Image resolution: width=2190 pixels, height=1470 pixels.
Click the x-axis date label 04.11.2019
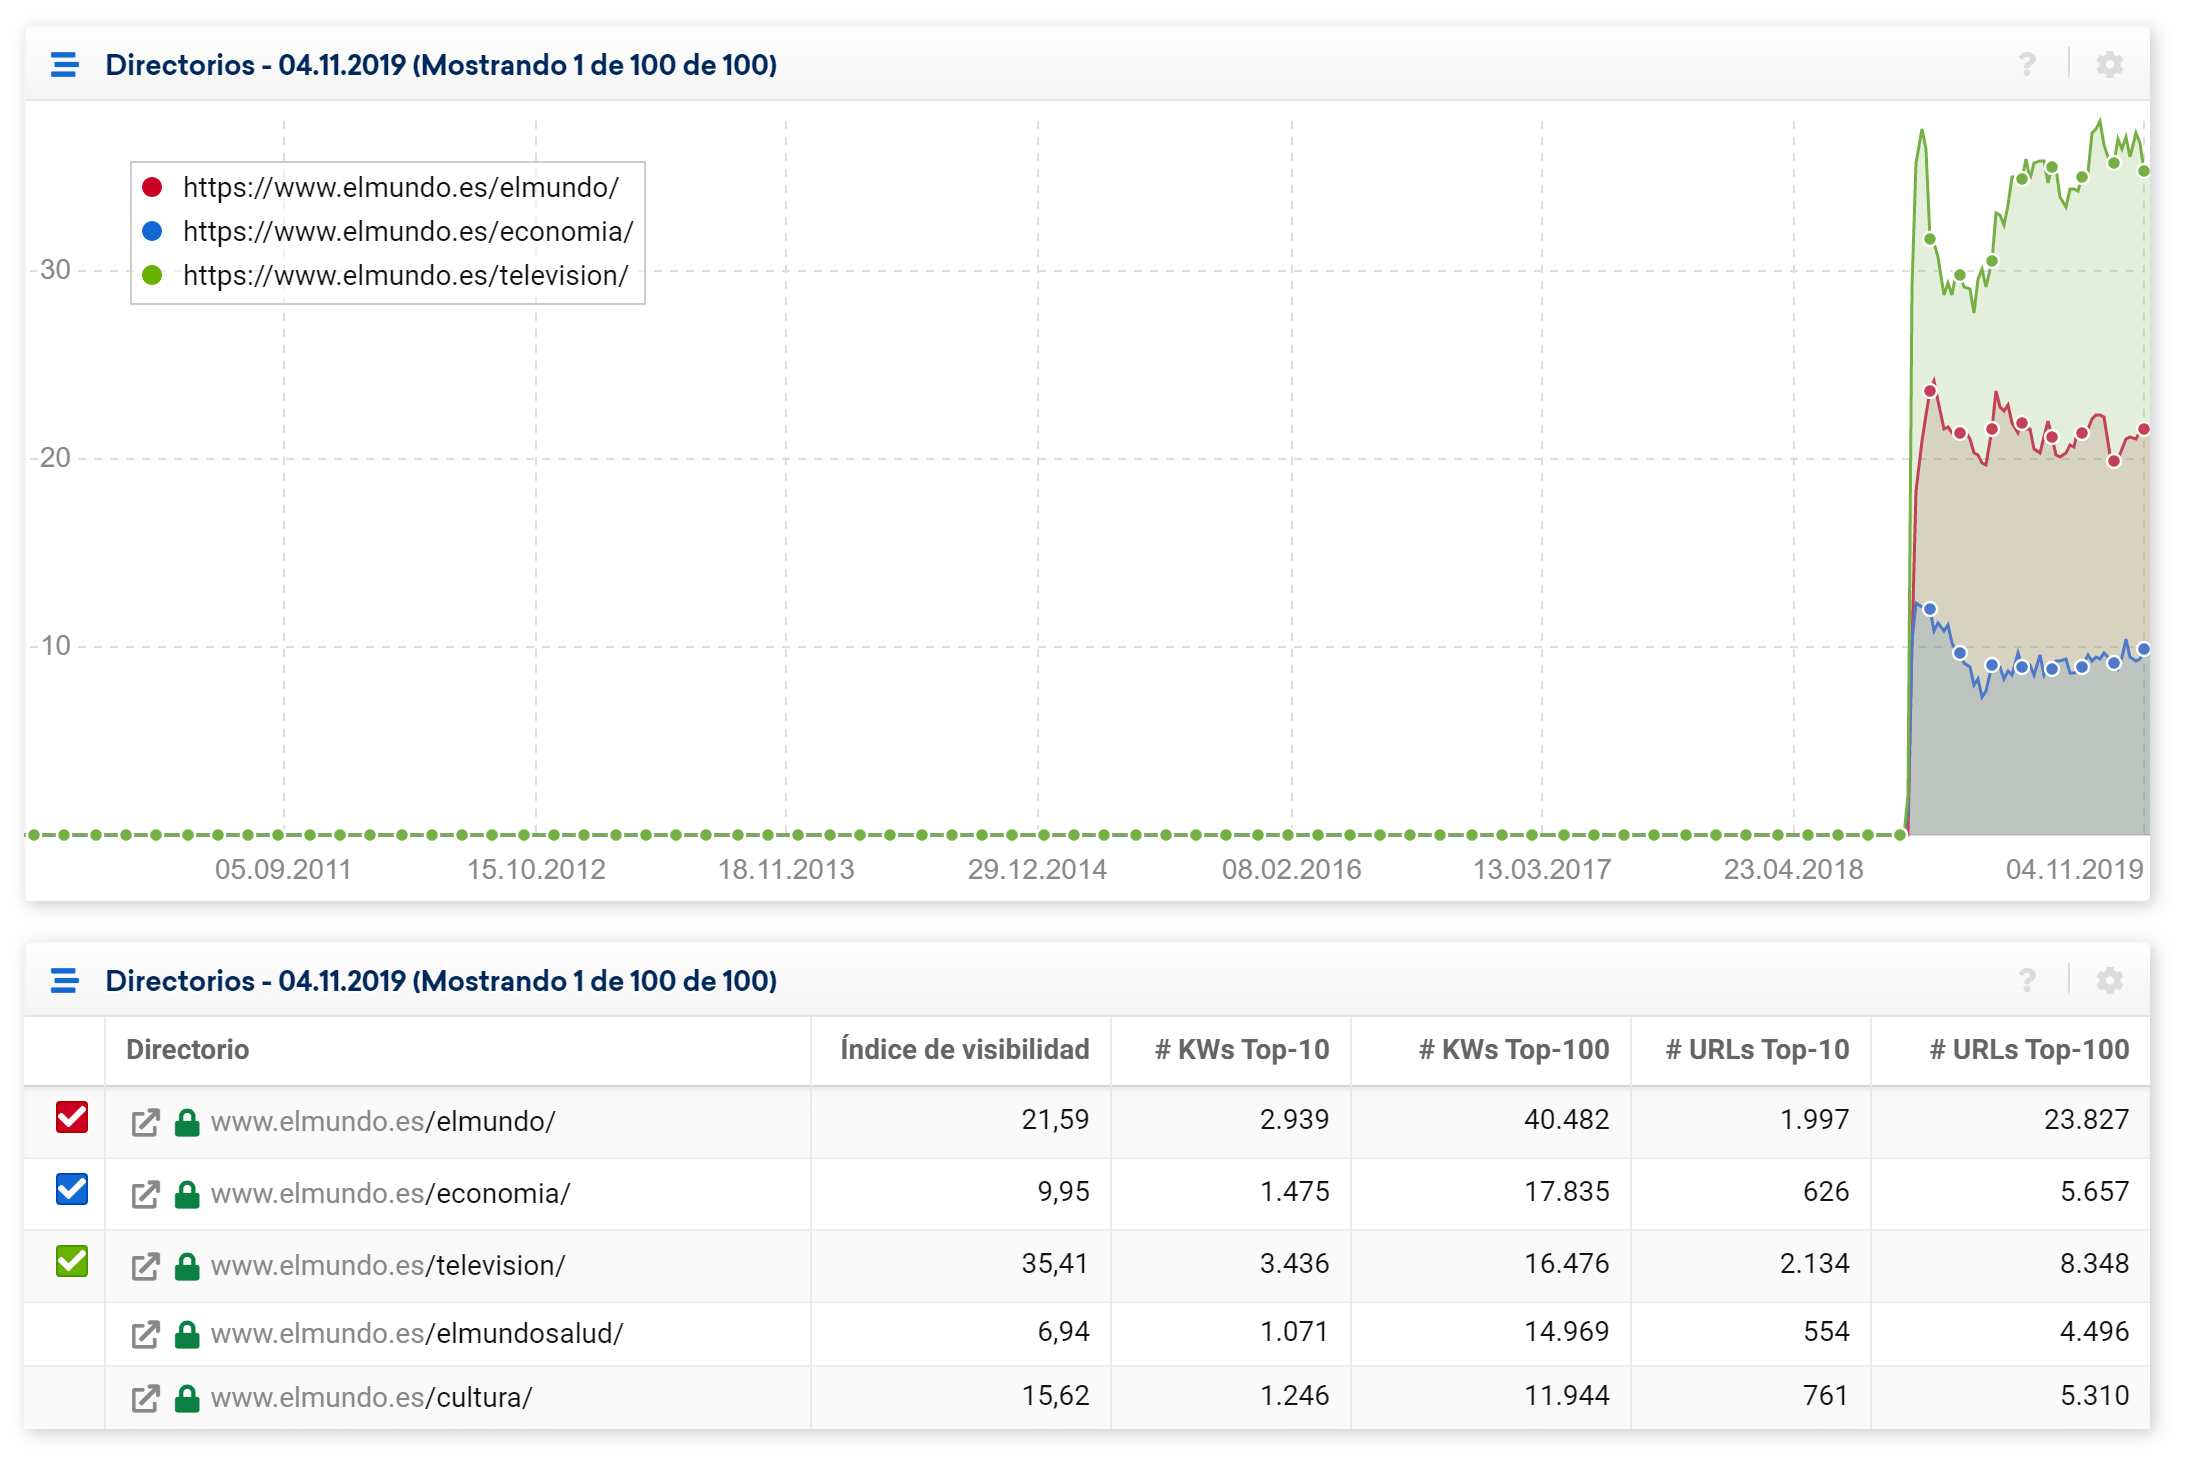2075,870
